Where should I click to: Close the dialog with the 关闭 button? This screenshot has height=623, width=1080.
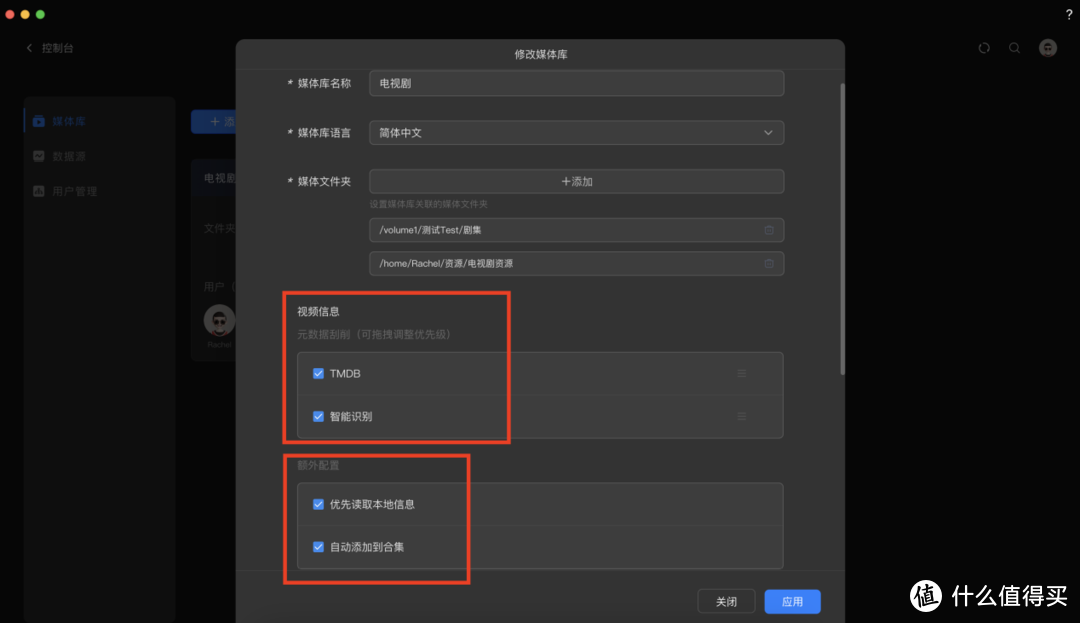point(726,601)
